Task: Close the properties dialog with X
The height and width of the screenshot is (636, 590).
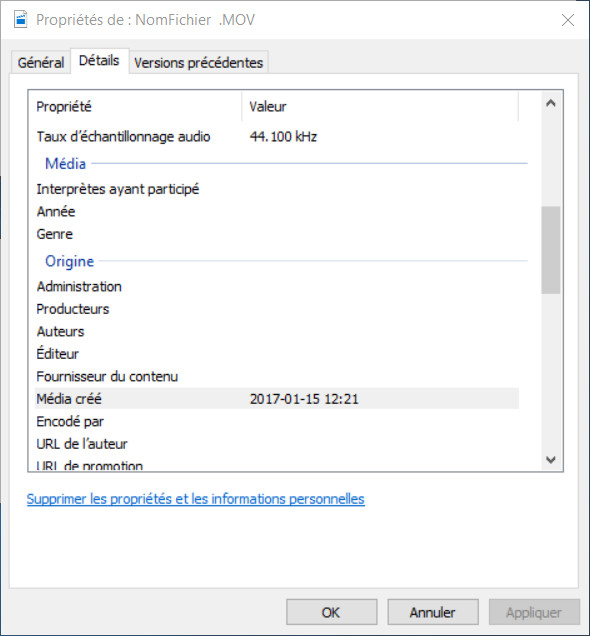Action: coord(568,19)
